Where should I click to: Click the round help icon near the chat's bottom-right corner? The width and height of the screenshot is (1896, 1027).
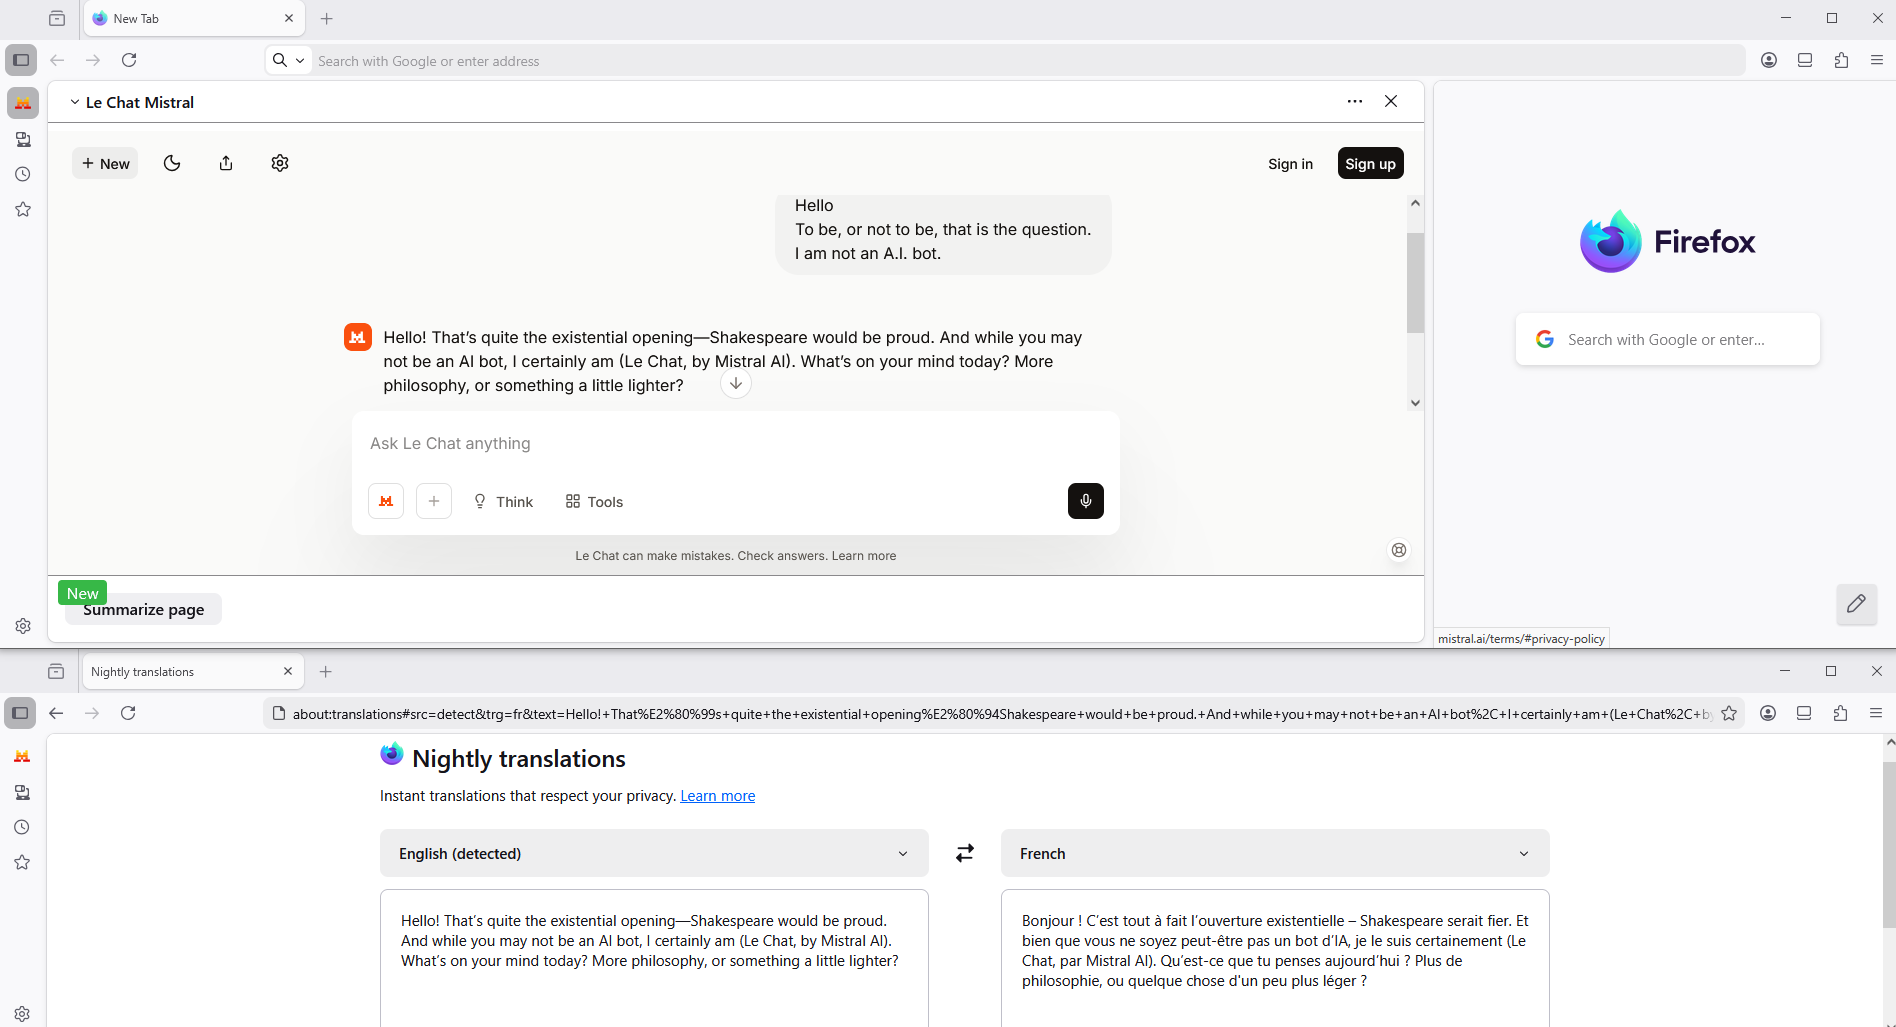point(1399,550)
